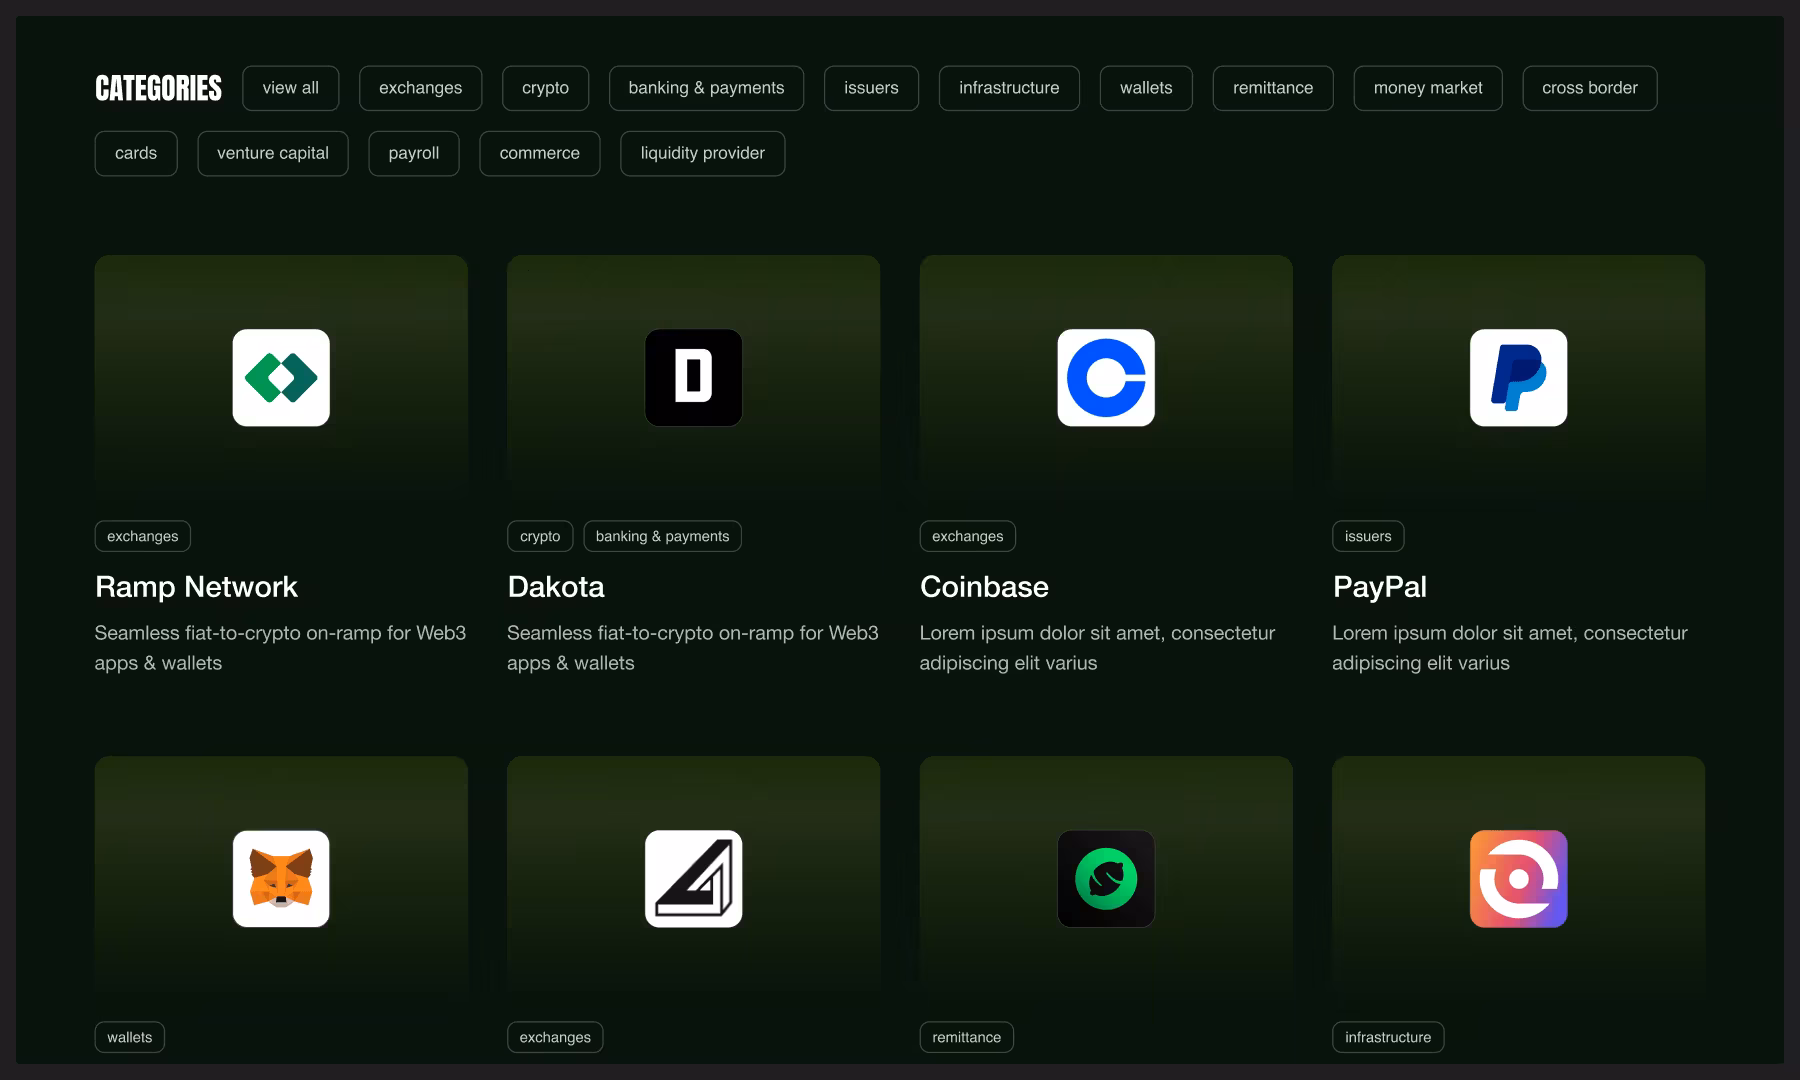Click 'infrastructure' tag under gradient logo card

(x=1388, y=1037)
